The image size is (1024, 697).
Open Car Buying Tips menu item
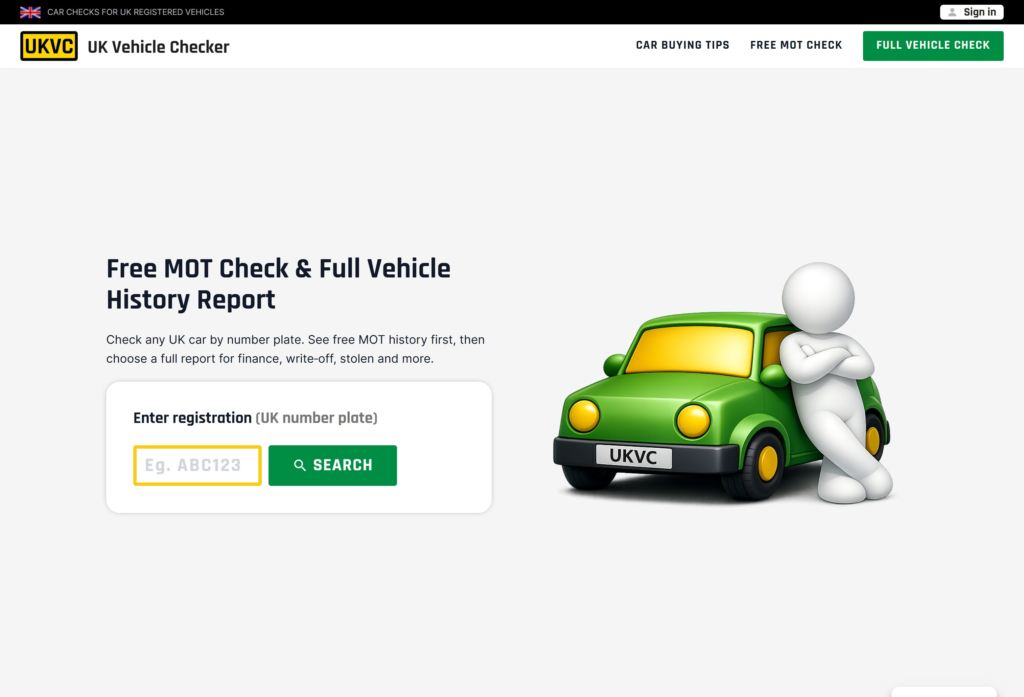pos(682,45)
